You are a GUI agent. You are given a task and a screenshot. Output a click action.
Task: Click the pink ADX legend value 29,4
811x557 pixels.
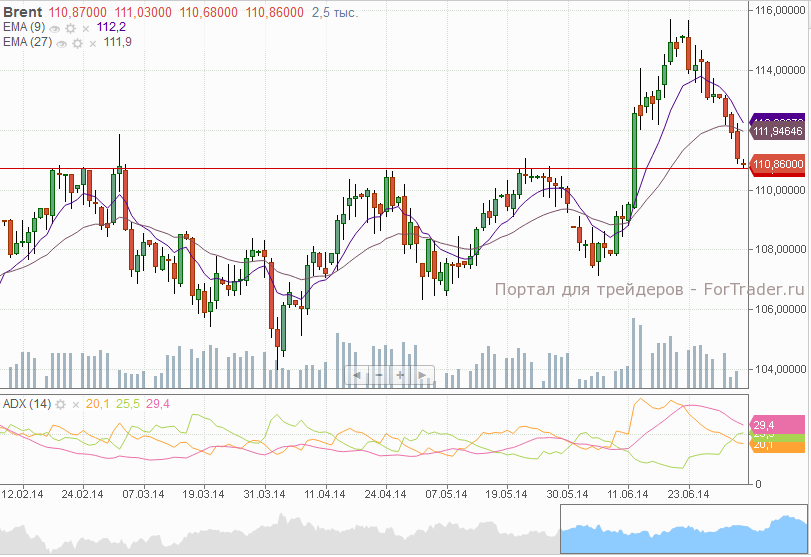coord(158,404)
